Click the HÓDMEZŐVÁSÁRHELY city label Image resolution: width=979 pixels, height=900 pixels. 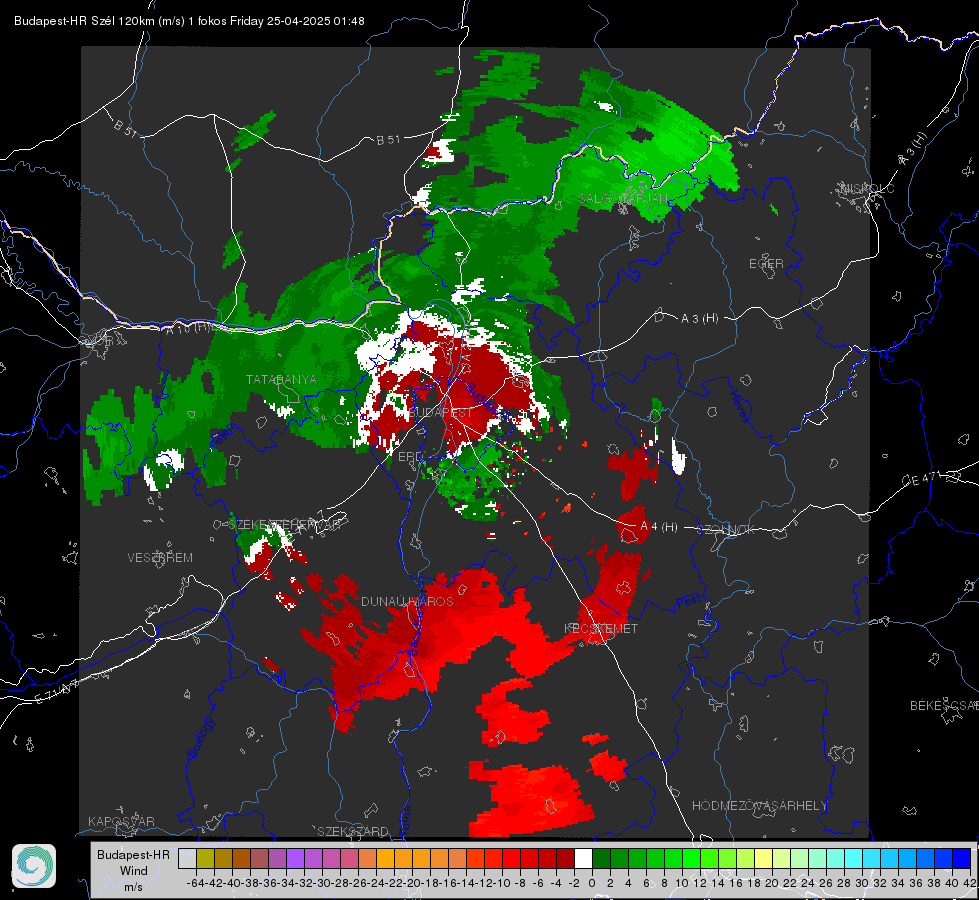759,806
